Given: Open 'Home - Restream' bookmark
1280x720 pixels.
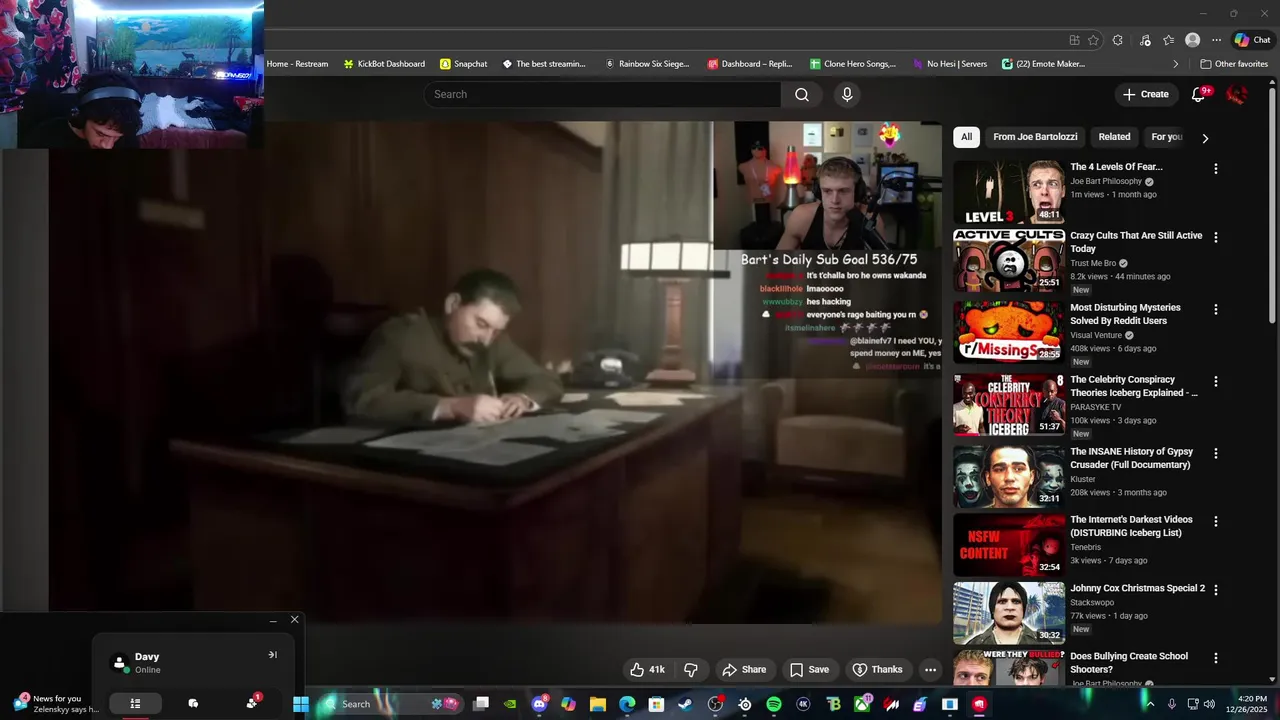Looking at the screenshot, I should pos(297,64).
